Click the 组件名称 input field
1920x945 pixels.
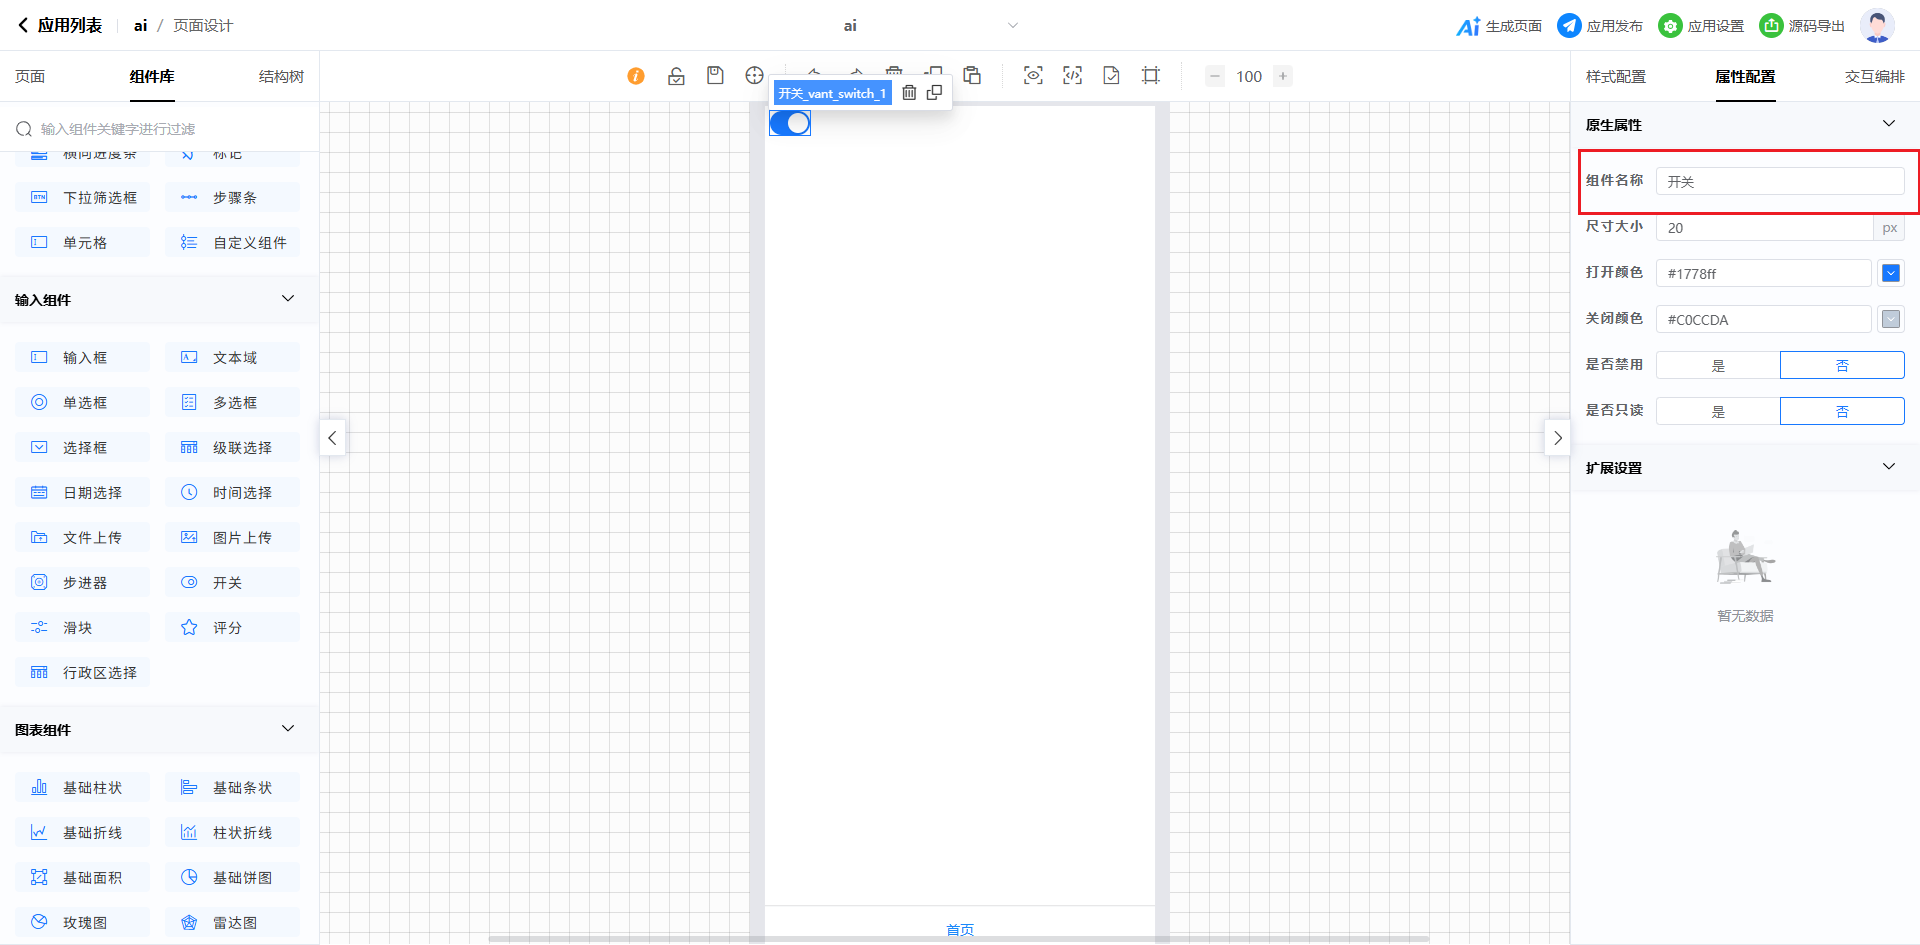point(1779,181)
